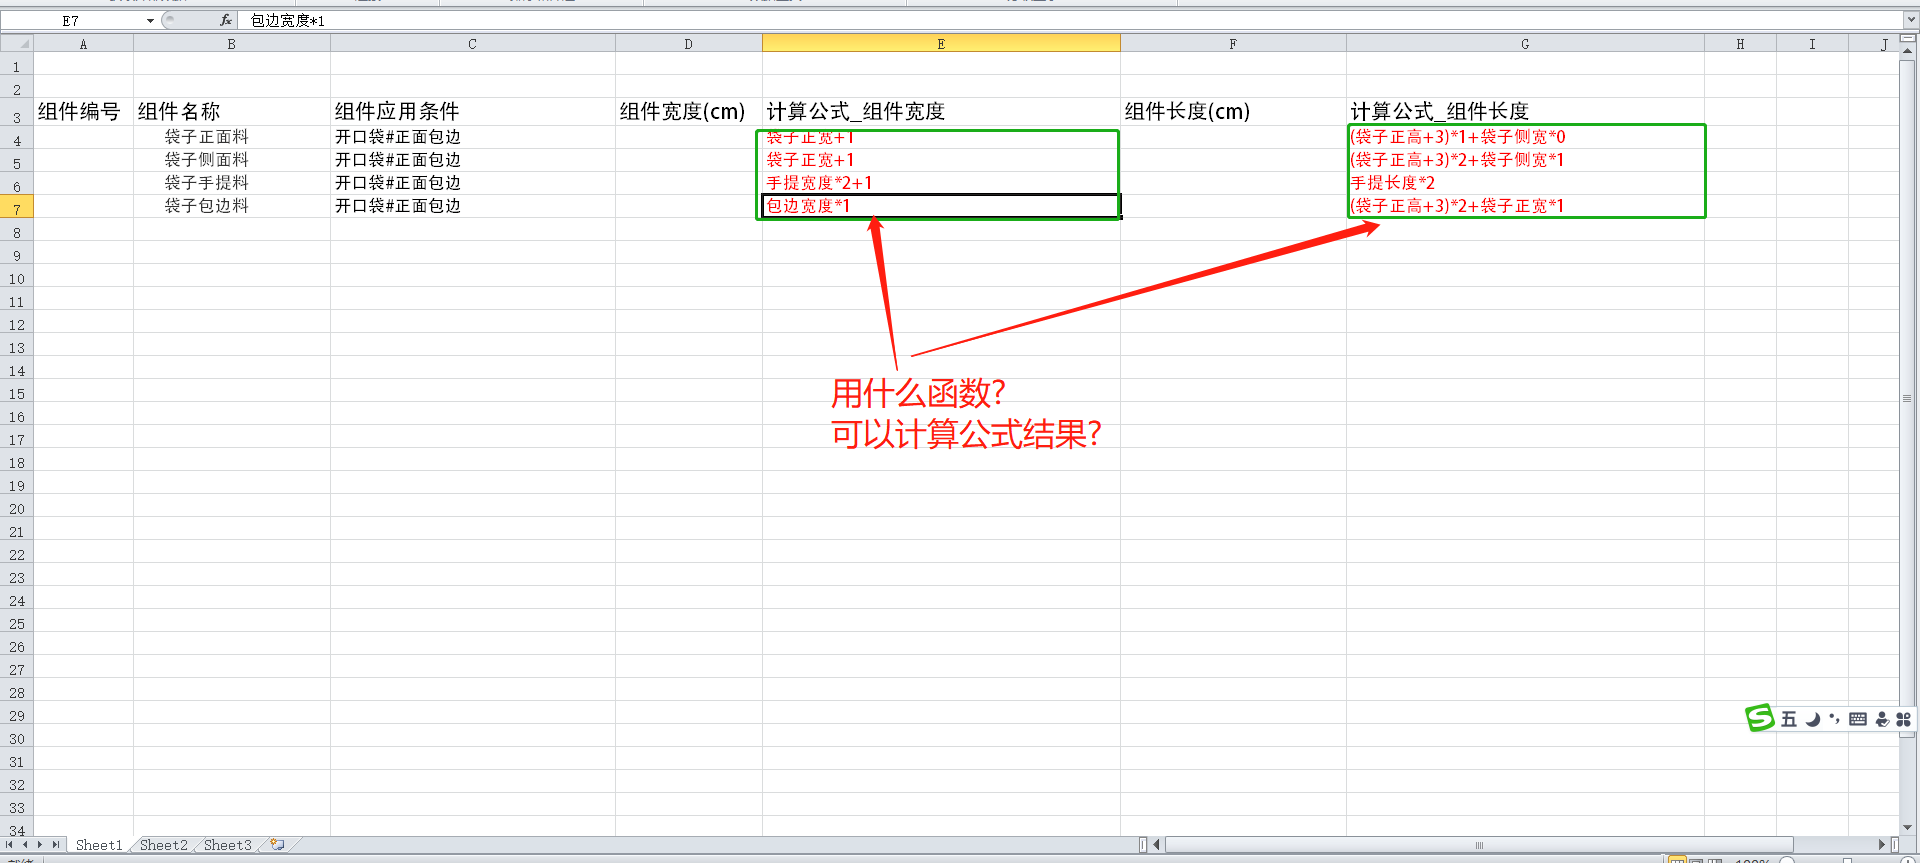The height and width of the screenshot is (863, 1920).
Task: Select cell 手提长度*2
Action: pos(1525,183)
